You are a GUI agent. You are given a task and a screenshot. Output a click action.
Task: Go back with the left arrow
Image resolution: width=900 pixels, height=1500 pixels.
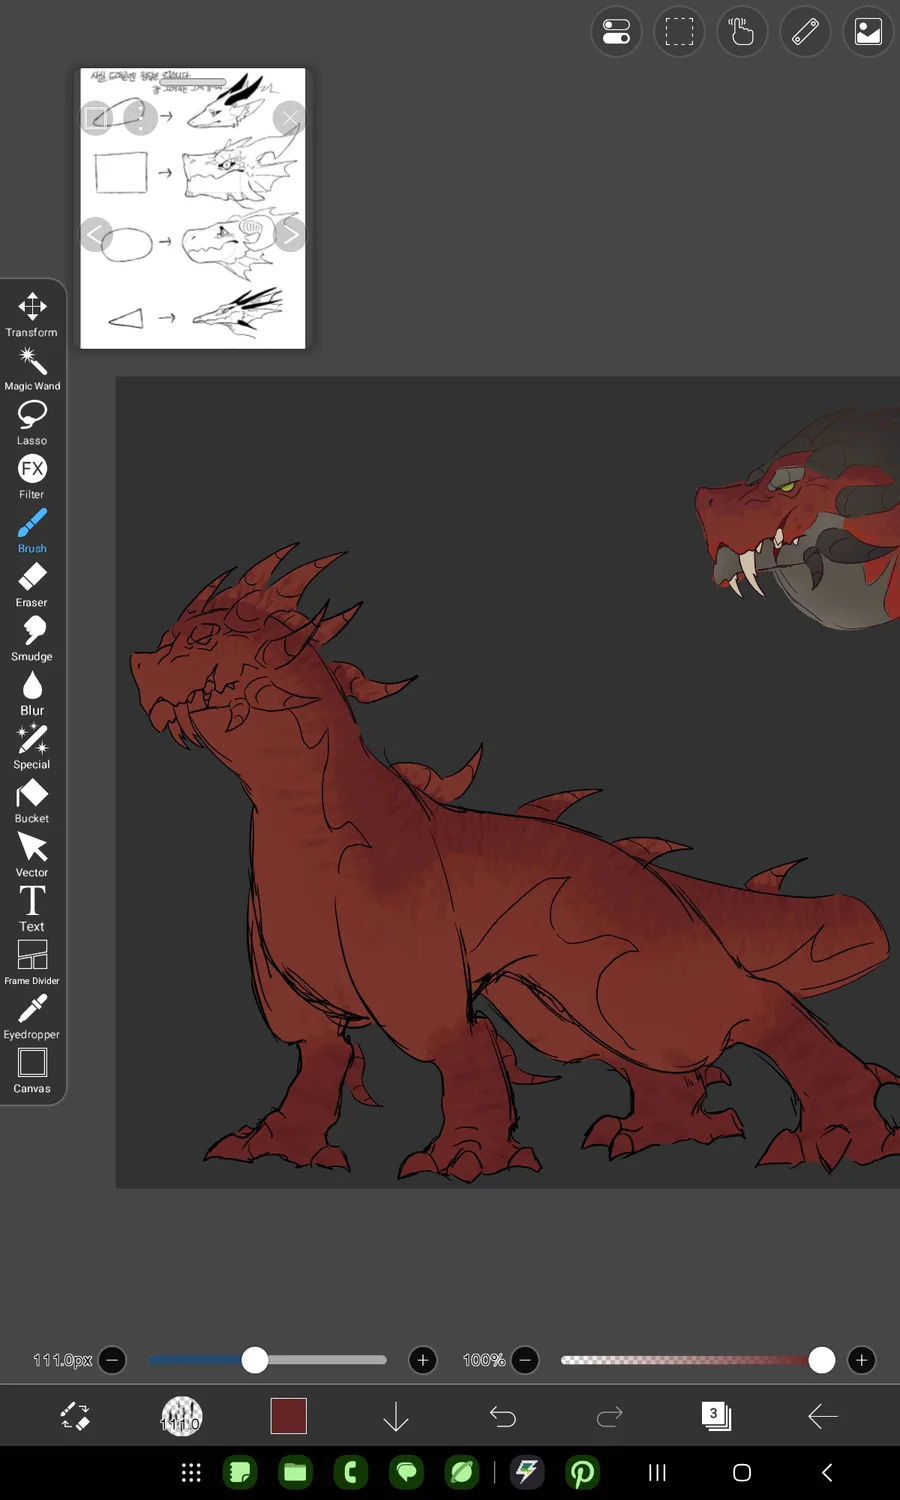pos(823,1416)
